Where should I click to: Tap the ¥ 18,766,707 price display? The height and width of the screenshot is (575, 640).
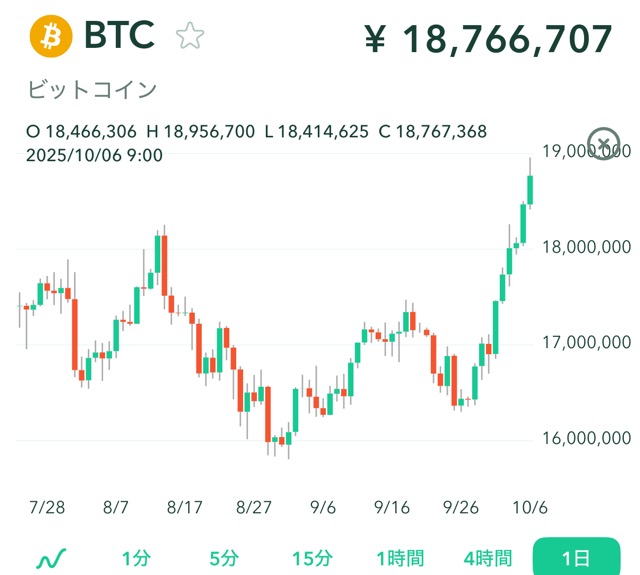pyautogui.click(x=487, y=39)
